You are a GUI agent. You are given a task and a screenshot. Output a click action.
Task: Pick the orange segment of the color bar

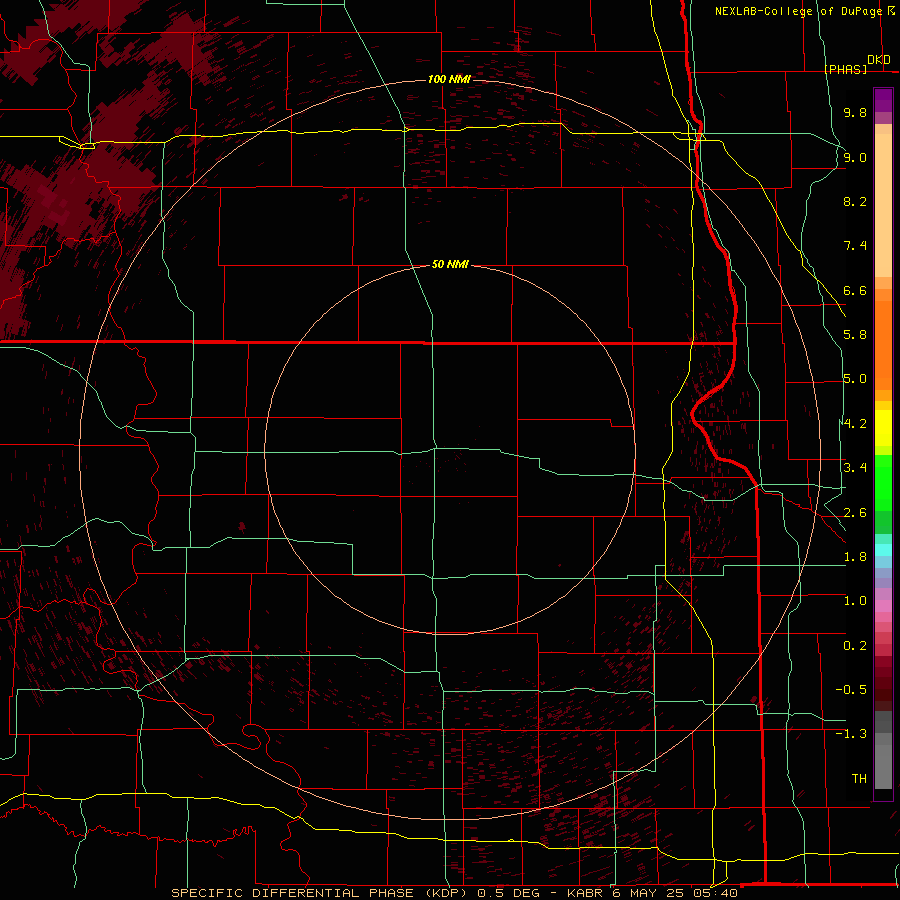point(883,346)
